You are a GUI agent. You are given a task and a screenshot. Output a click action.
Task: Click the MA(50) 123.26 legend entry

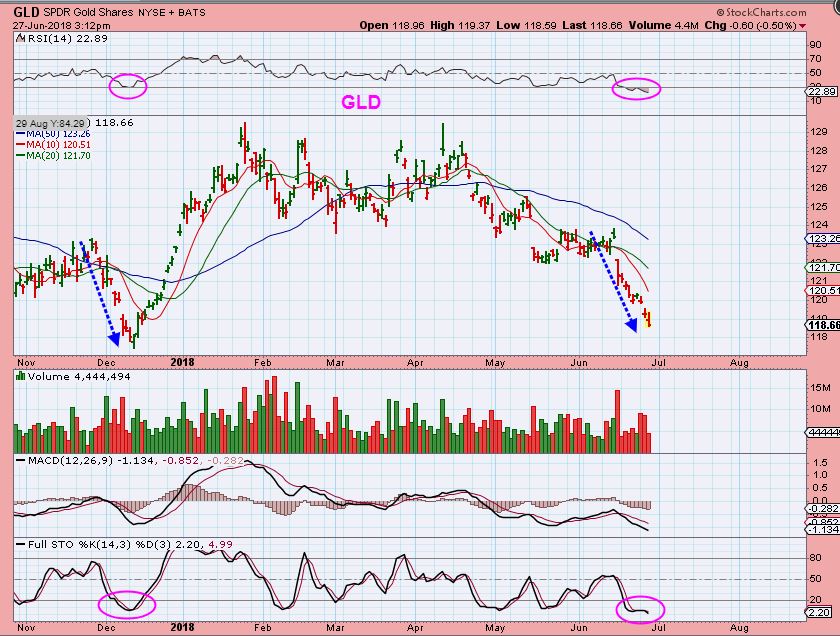53,134
